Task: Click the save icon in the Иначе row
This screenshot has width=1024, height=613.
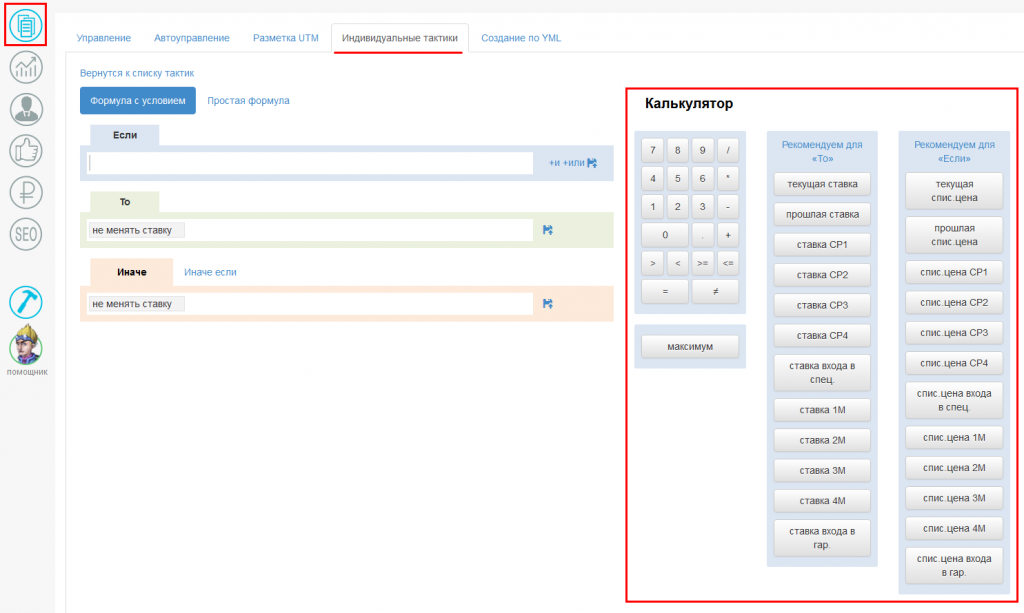Action: click(548, 304)
